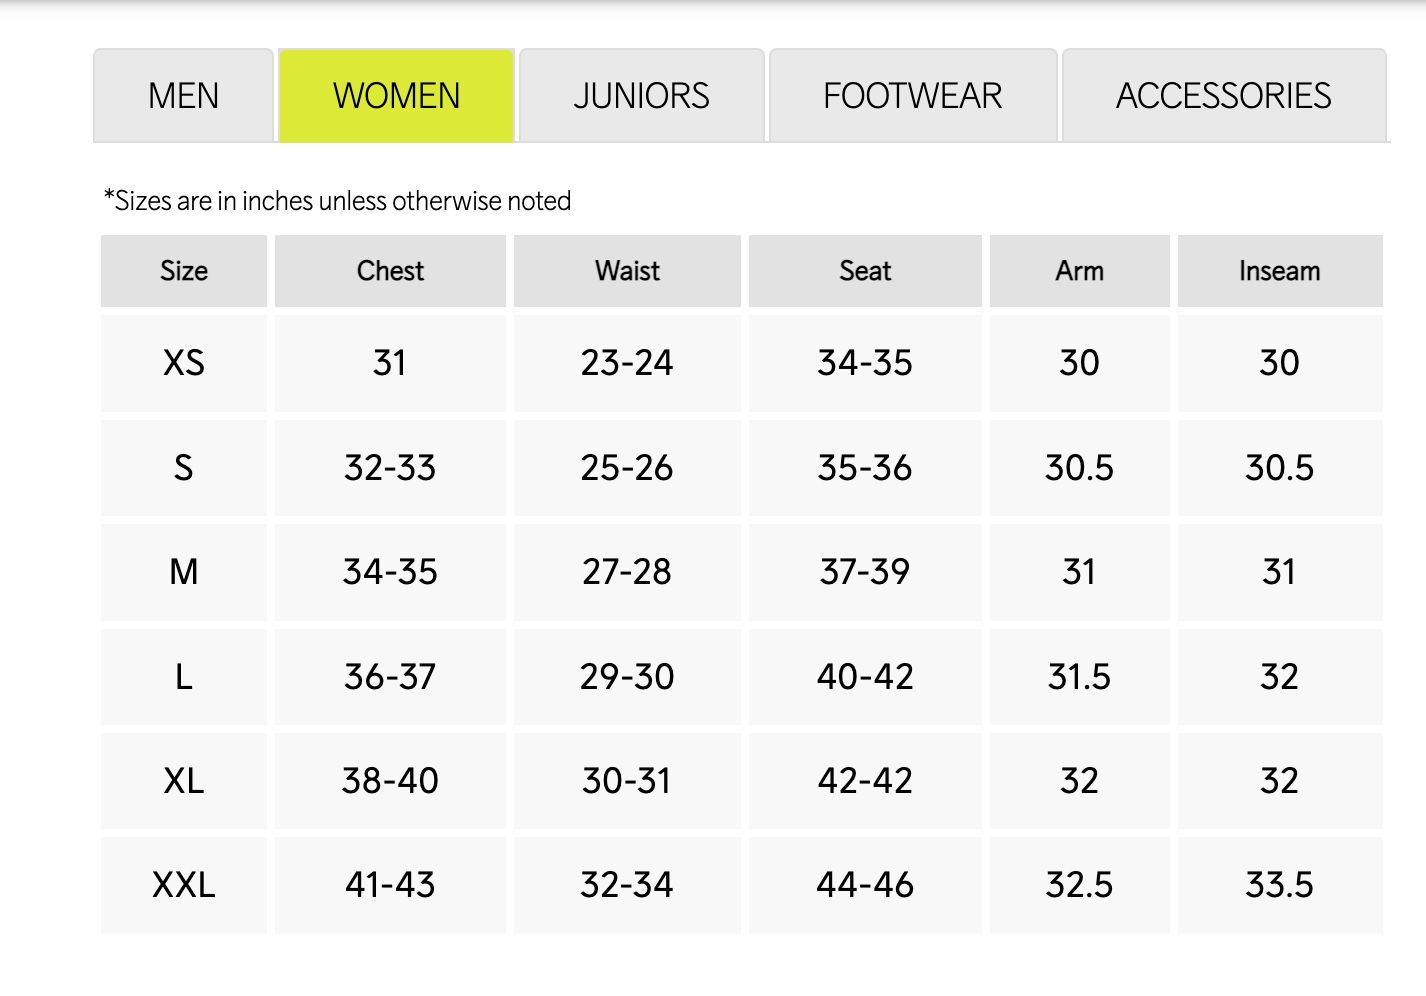Viewport: 1426px width, 996px height.
Task: Select the XL size row label
Action: [x=184, y=781]
